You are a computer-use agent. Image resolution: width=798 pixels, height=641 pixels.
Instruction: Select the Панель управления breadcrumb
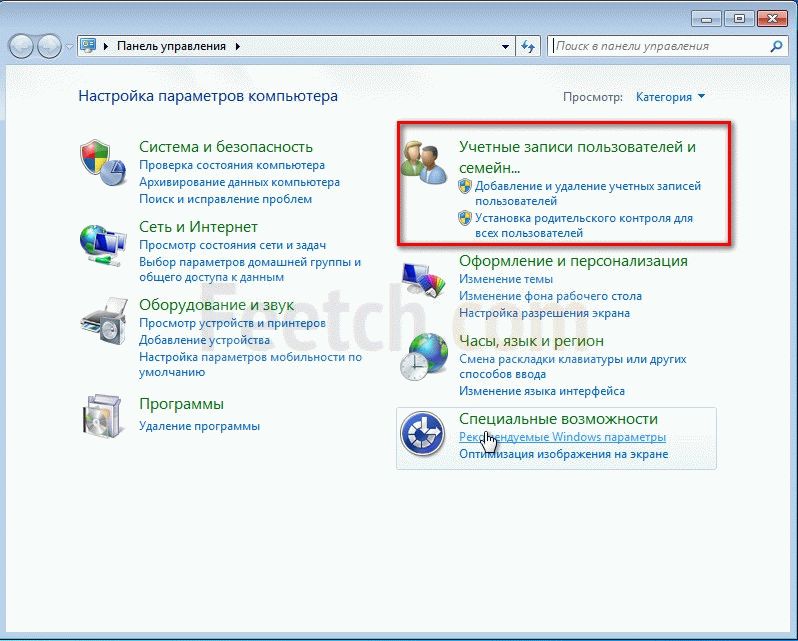[x=171, y=46]
